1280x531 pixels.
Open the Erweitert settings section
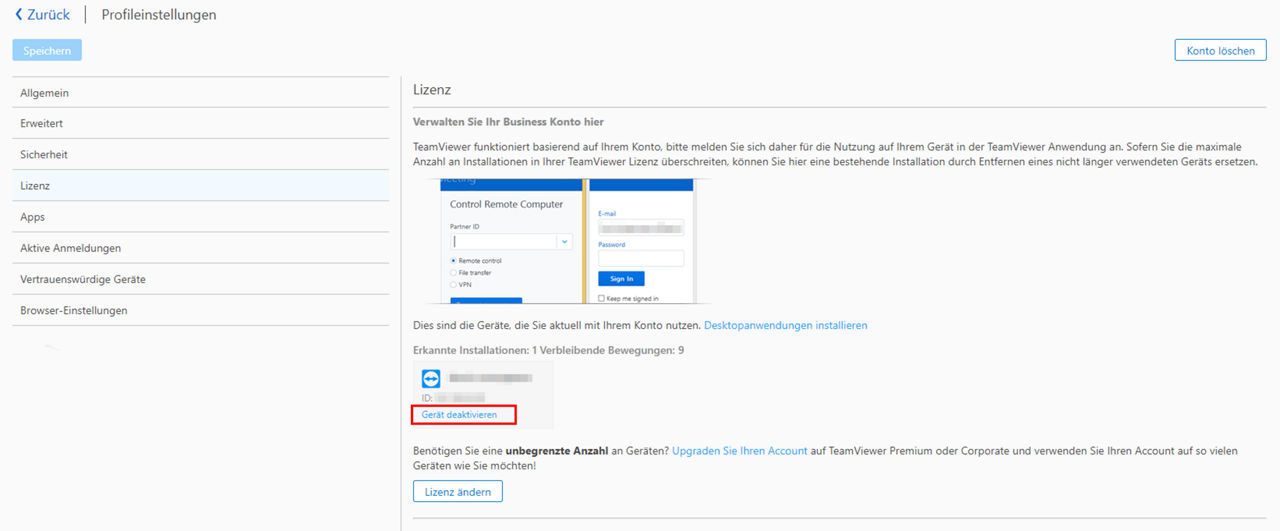200,124
